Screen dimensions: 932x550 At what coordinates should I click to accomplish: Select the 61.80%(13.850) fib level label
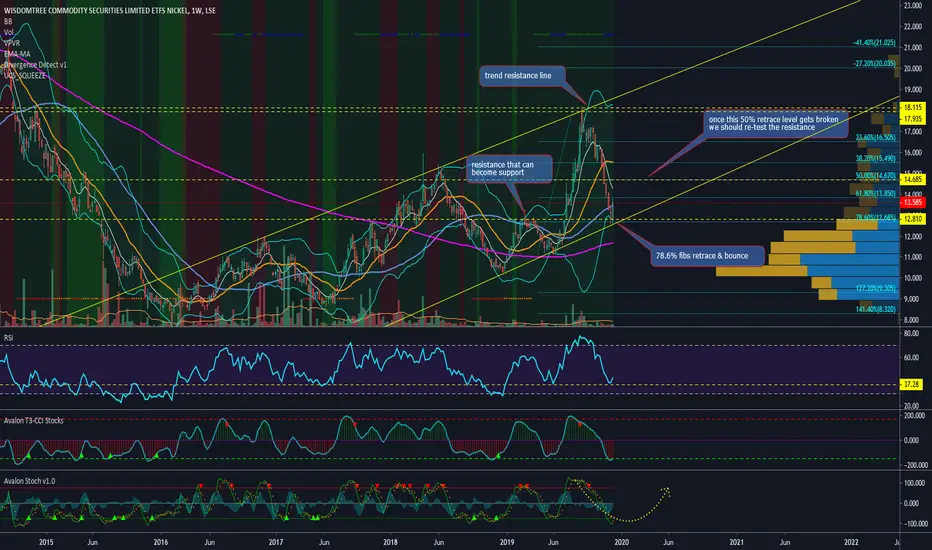[876, 193]
